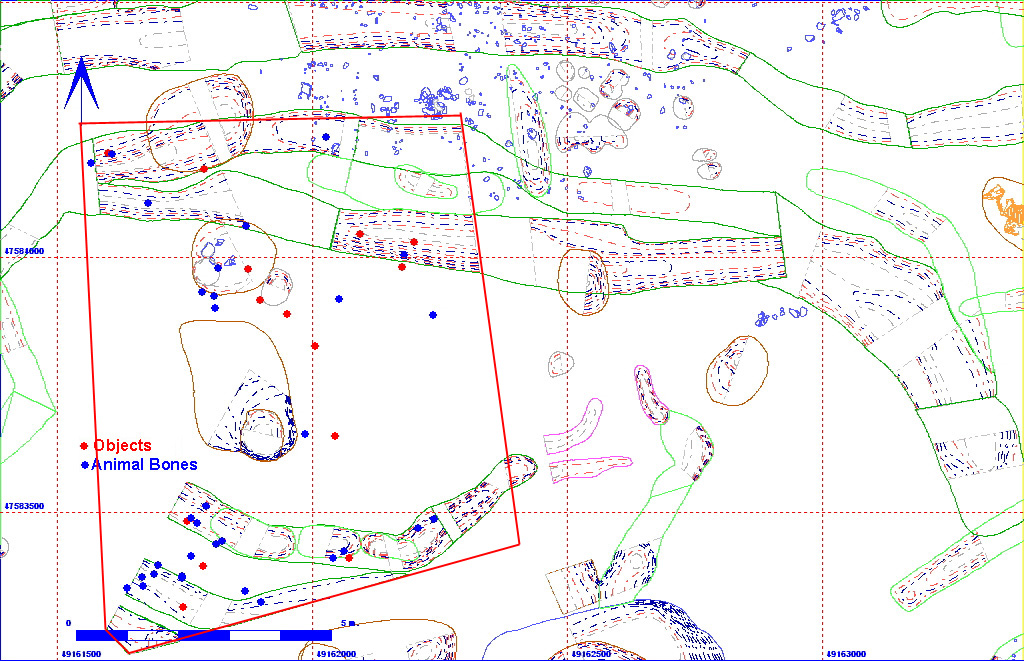This screenshot has width=1024, height=661.
Task: Click the Objects legend label
Action: click(x=122, y=445)
